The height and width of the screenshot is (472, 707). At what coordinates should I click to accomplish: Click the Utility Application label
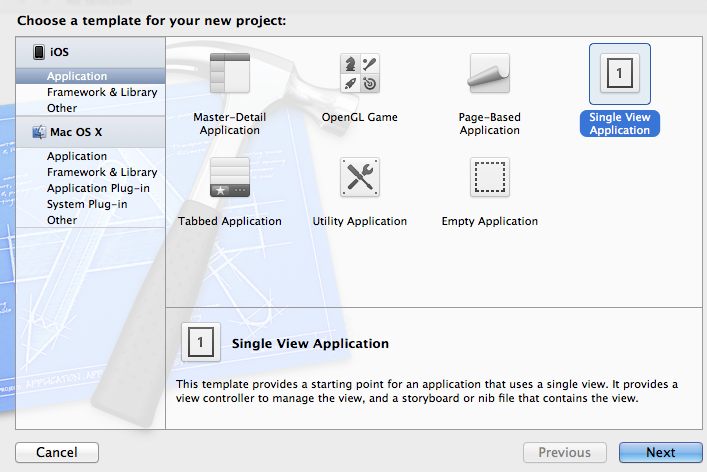360,221
